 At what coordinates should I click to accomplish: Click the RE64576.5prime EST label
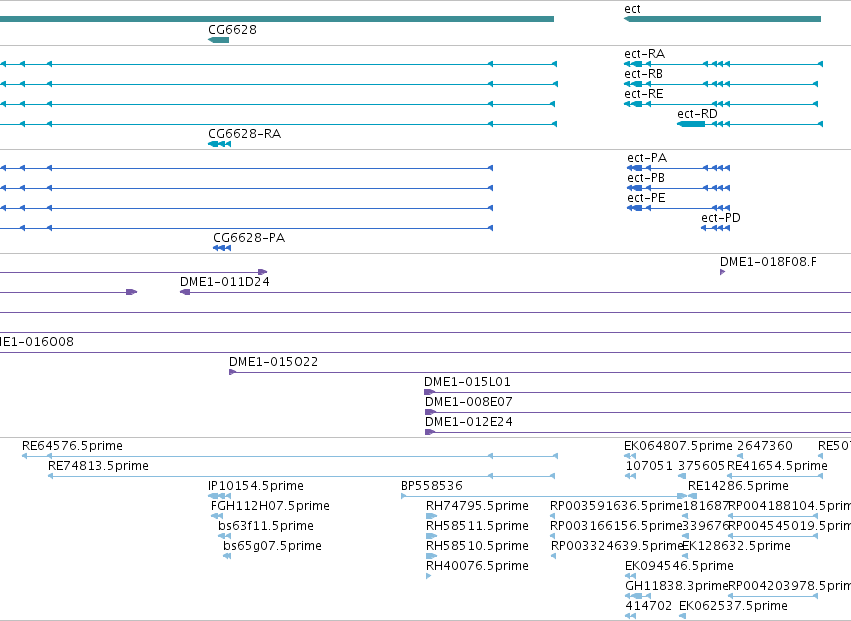(x=72, y=446)
